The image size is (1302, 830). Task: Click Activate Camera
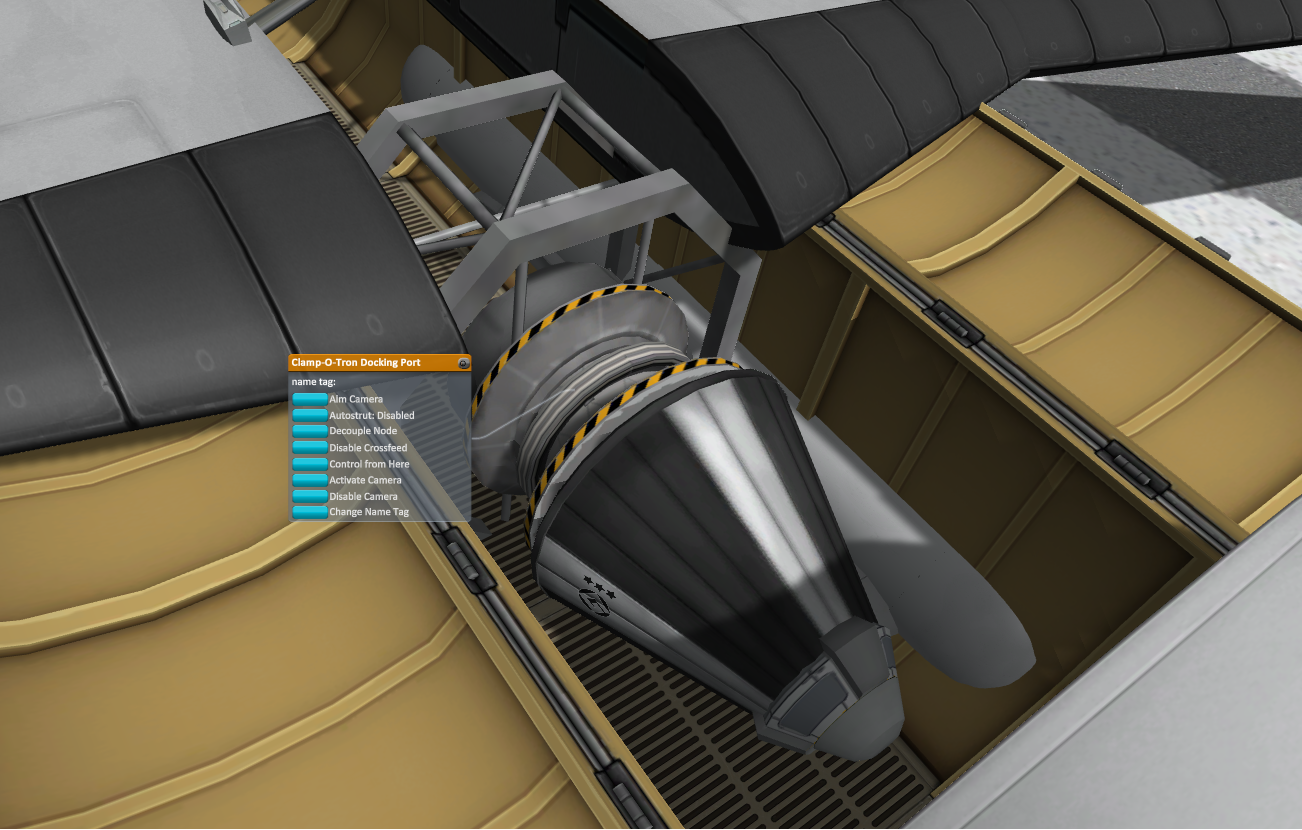310,480
